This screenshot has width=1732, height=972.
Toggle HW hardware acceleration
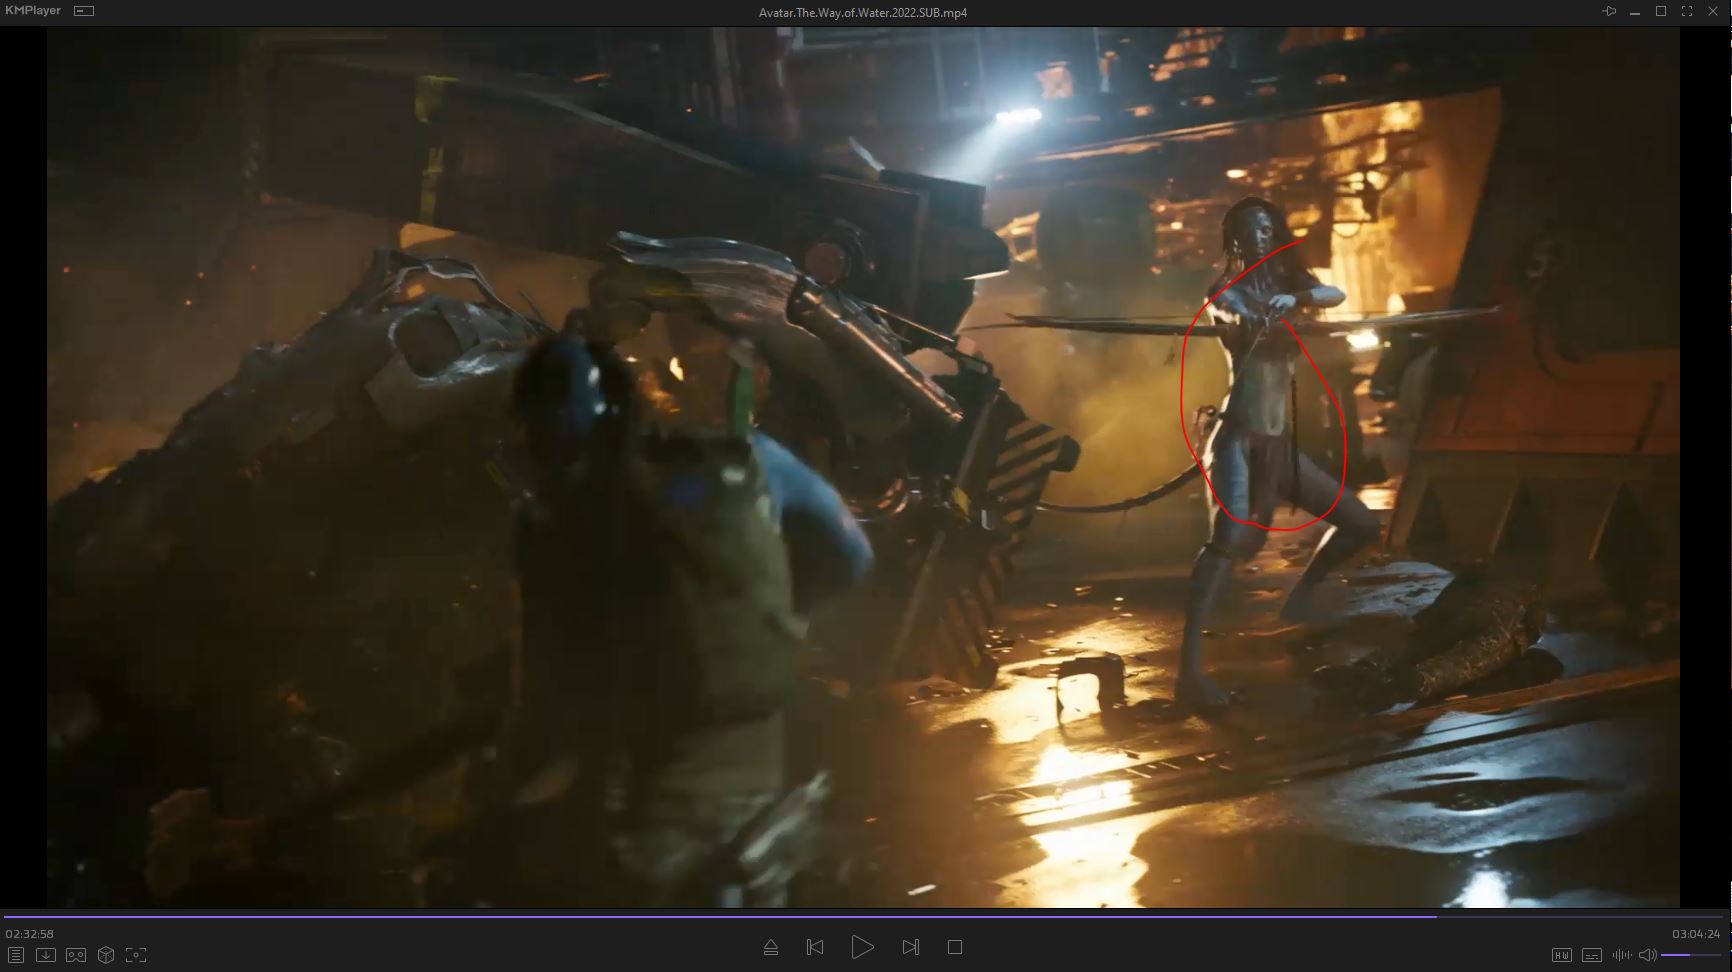1561,955
